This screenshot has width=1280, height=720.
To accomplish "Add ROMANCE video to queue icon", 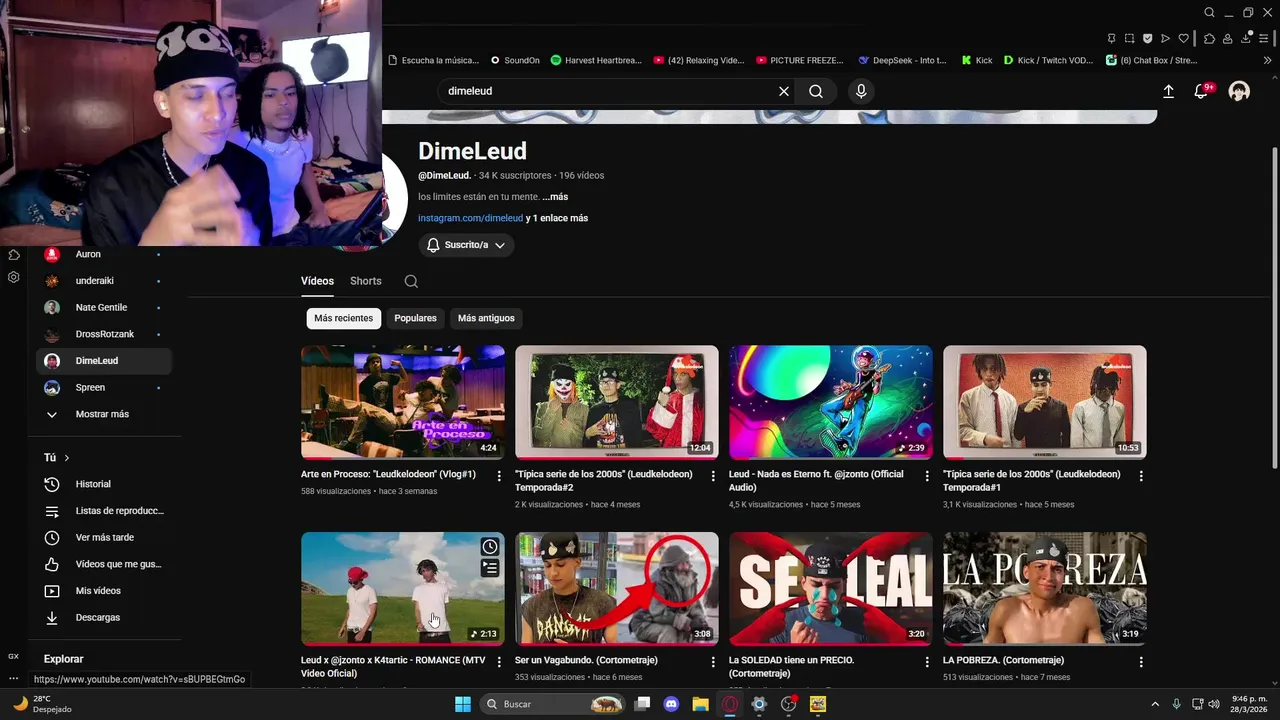I will (490, 568).
